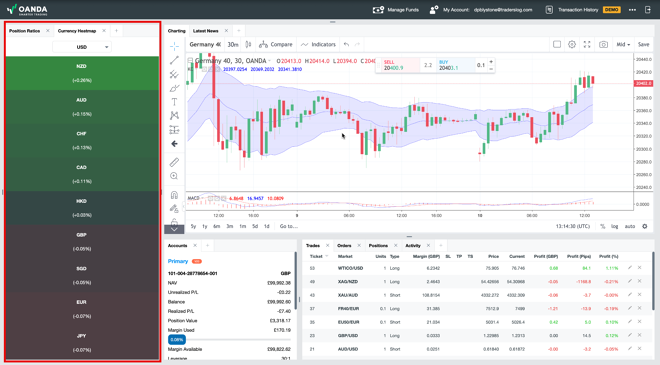Take a chart snapshot with the camera icon
Image resolution: width=660 pixels, height=365 pixels.
[603, 44]
